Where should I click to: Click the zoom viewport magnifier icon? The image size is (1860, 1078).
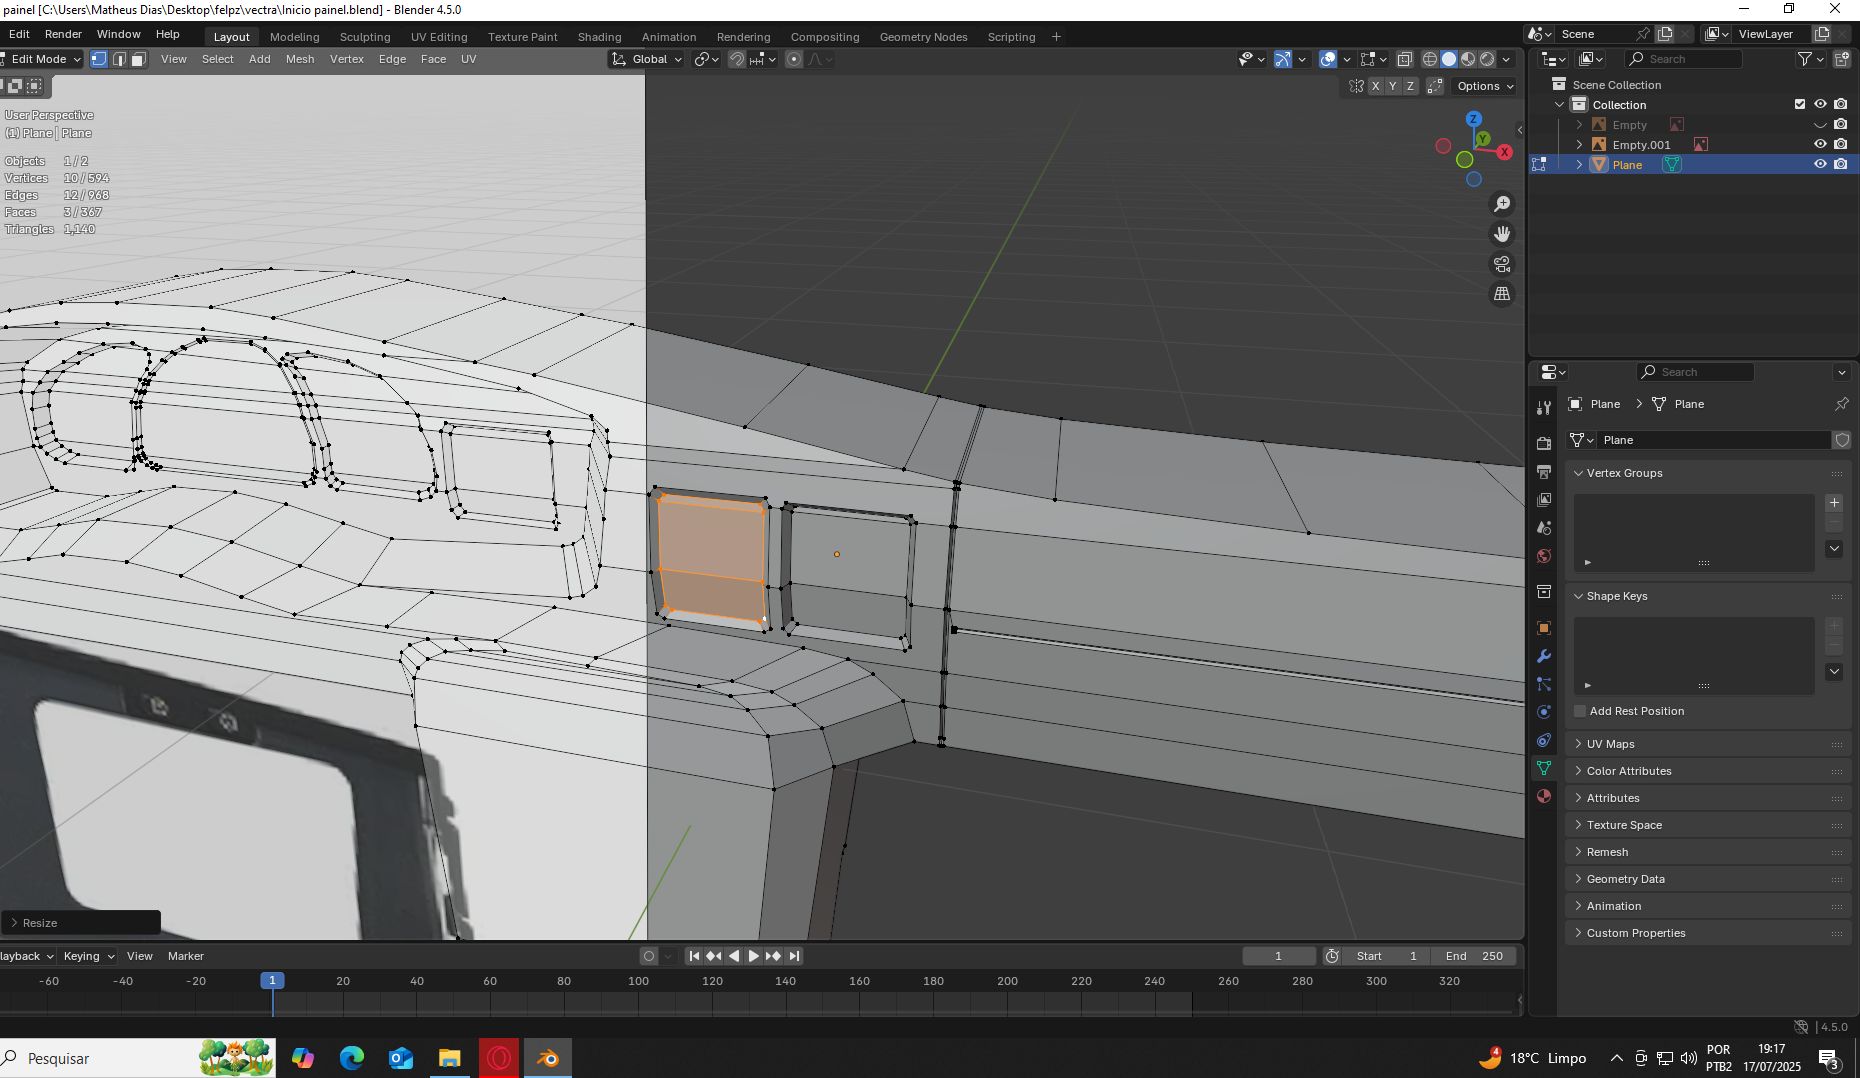[1502, 204]
